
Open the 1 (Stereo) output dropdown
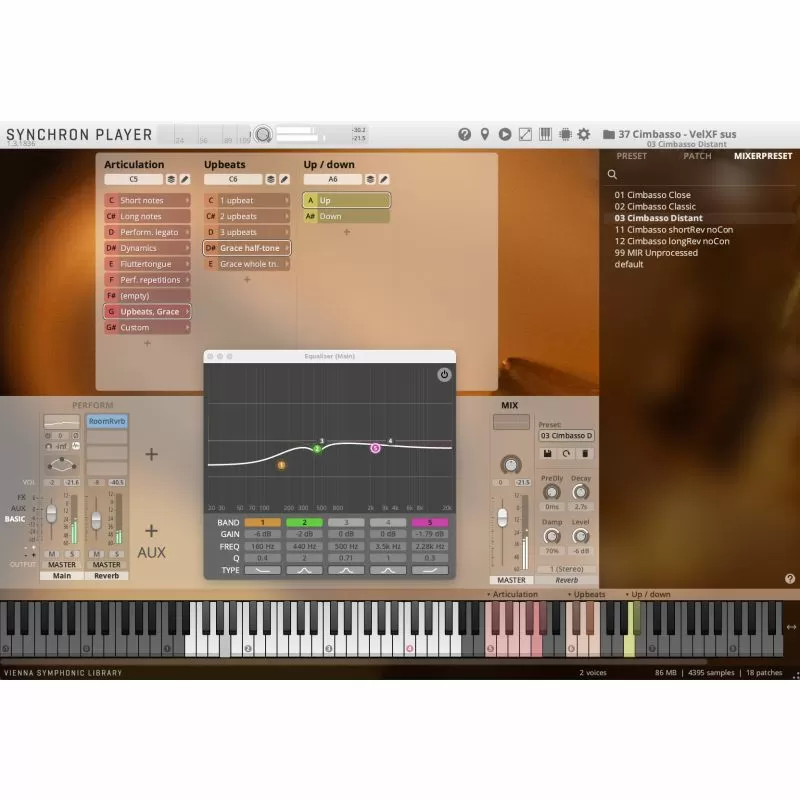[x=566, y=569]
